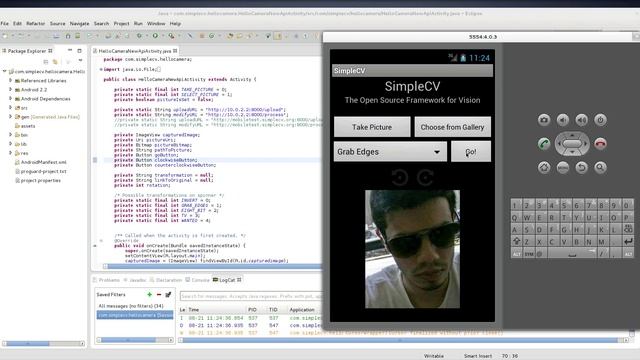The width and height of the screenshot is (640, 360).
Task: Click the Saved Filters horizontal scrollbar
Action: click(135, 340)
